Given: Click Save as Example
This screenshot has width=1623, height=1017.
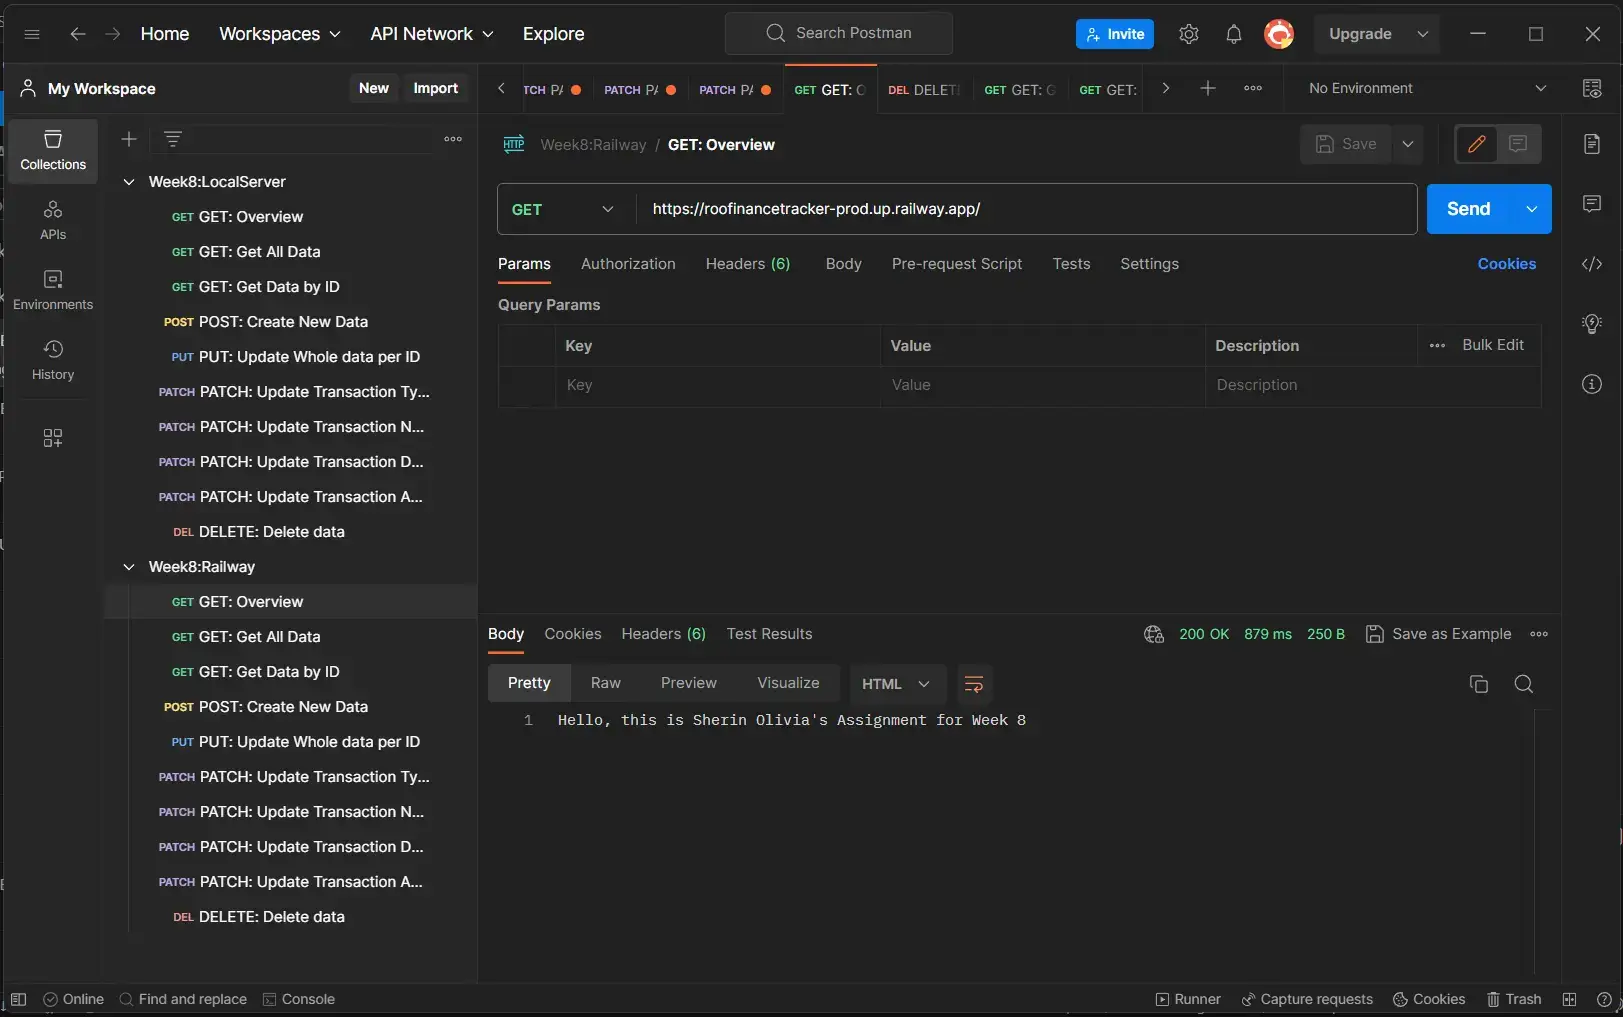Looking at the screenshot, I should click(1438, 634).
